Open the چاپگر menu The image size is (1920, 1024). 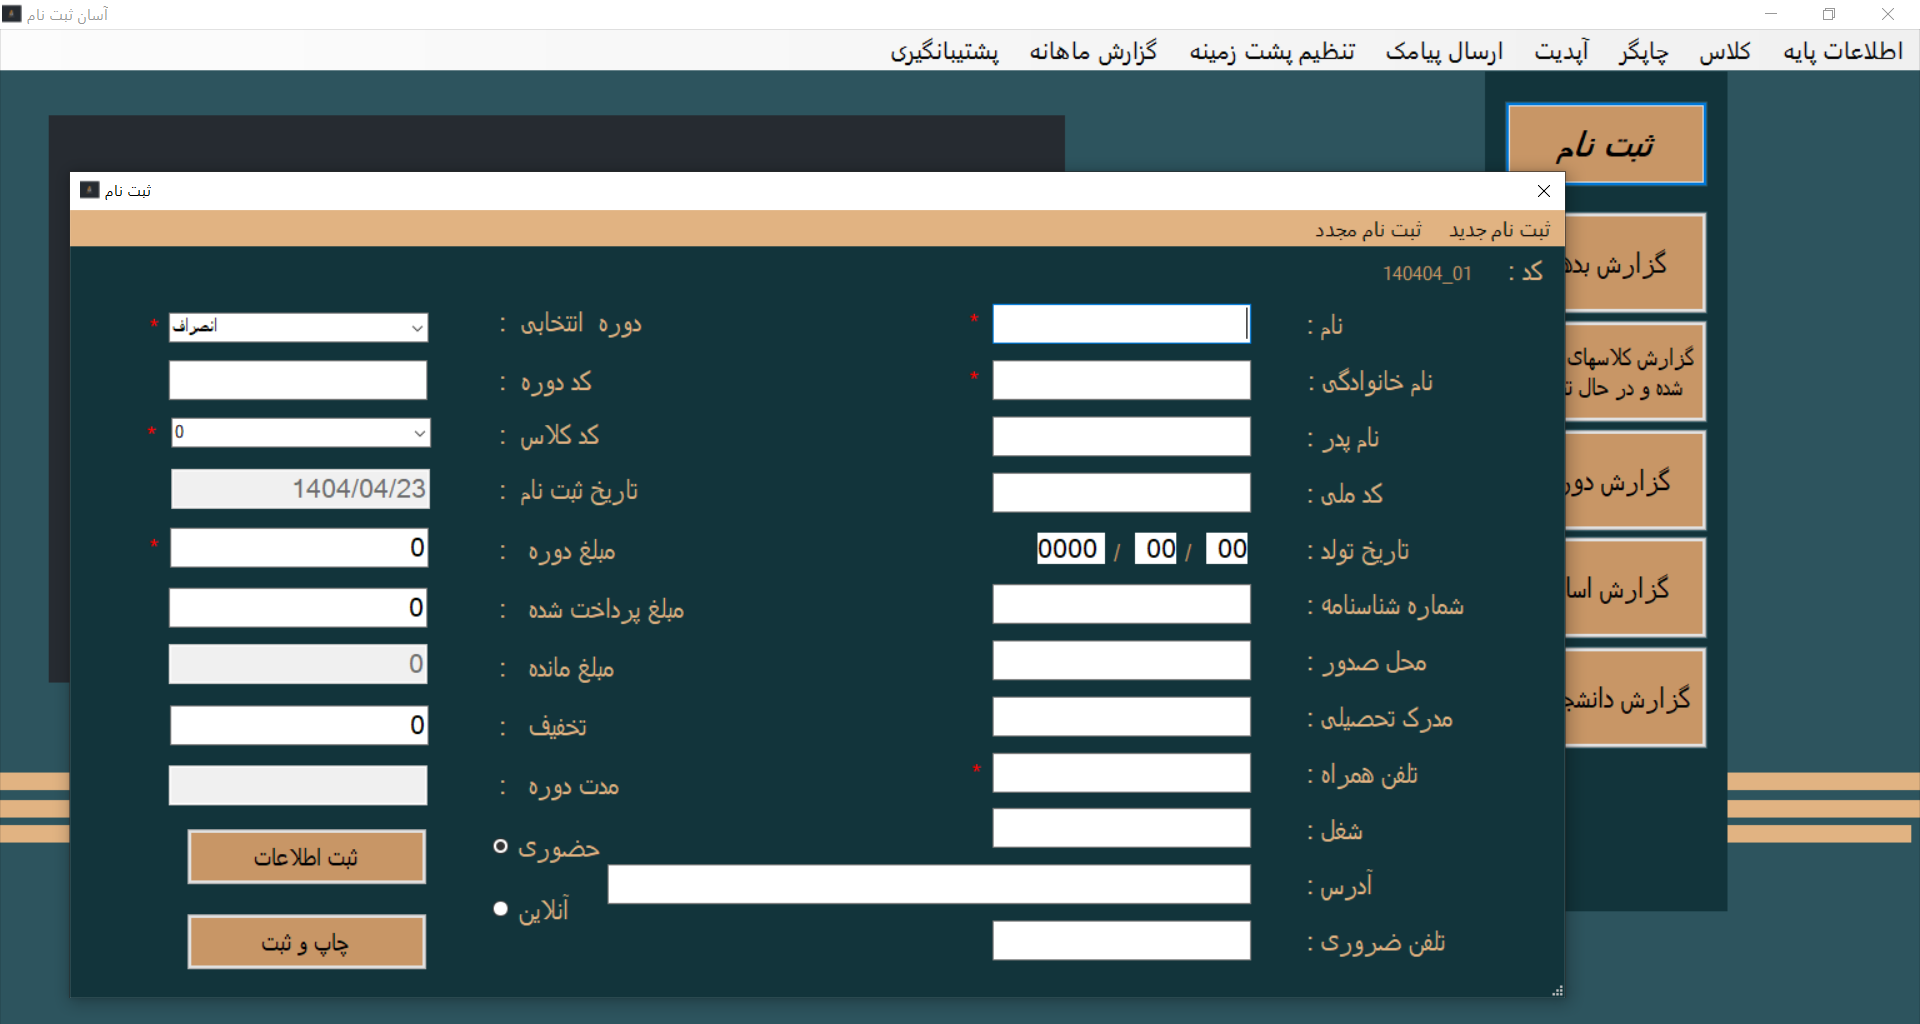tap(1644, 51)
